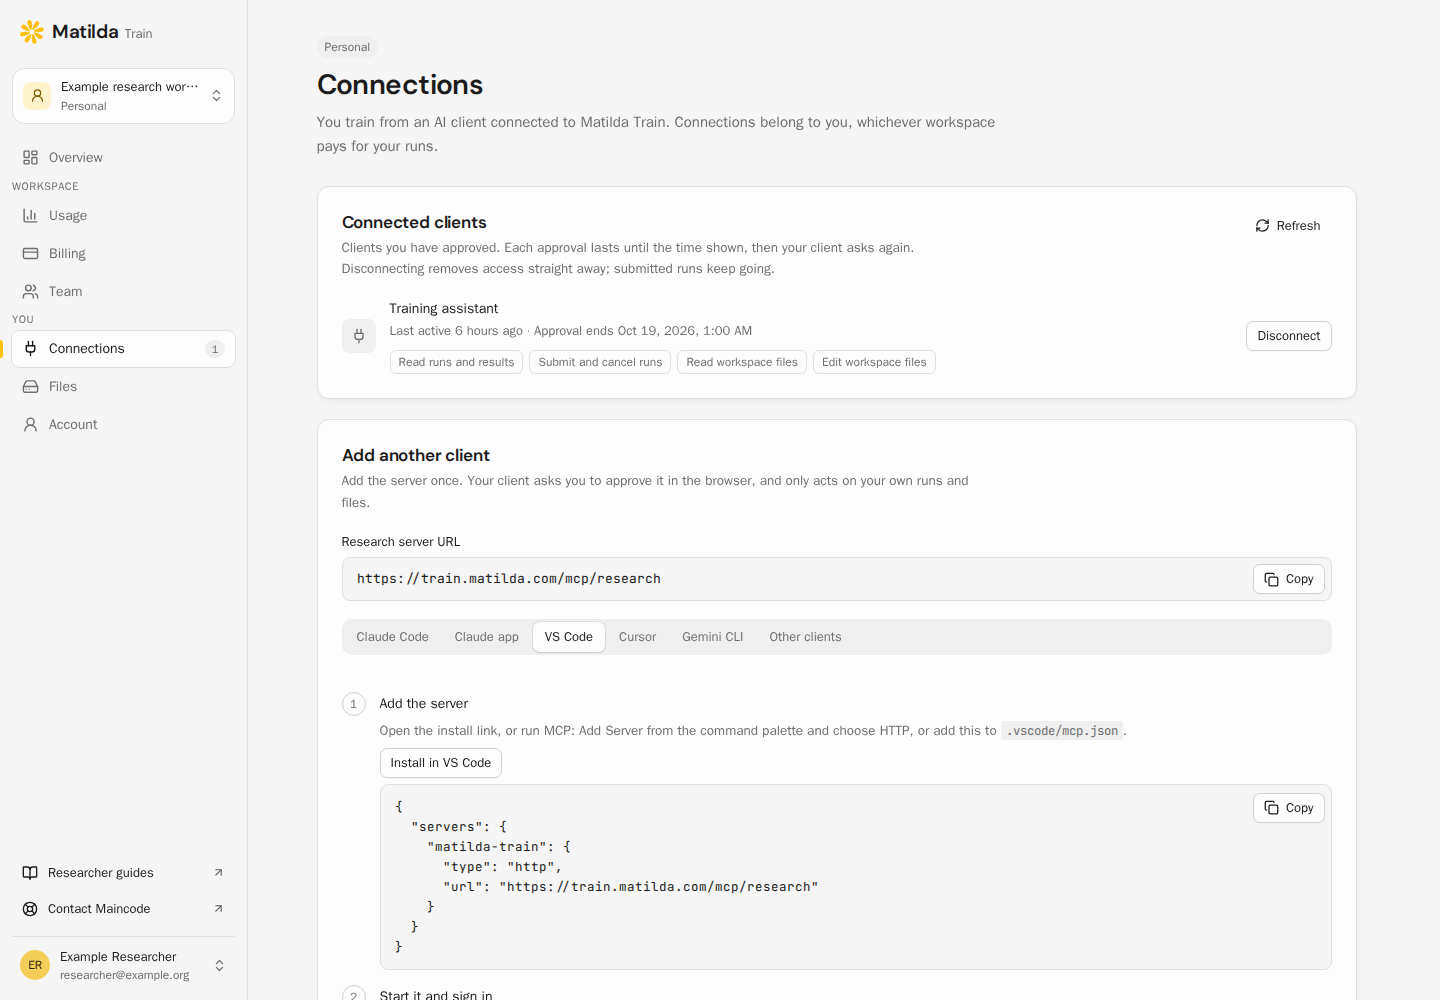
Task: Click the Files drive icon
Action: (x=30, y=386)
